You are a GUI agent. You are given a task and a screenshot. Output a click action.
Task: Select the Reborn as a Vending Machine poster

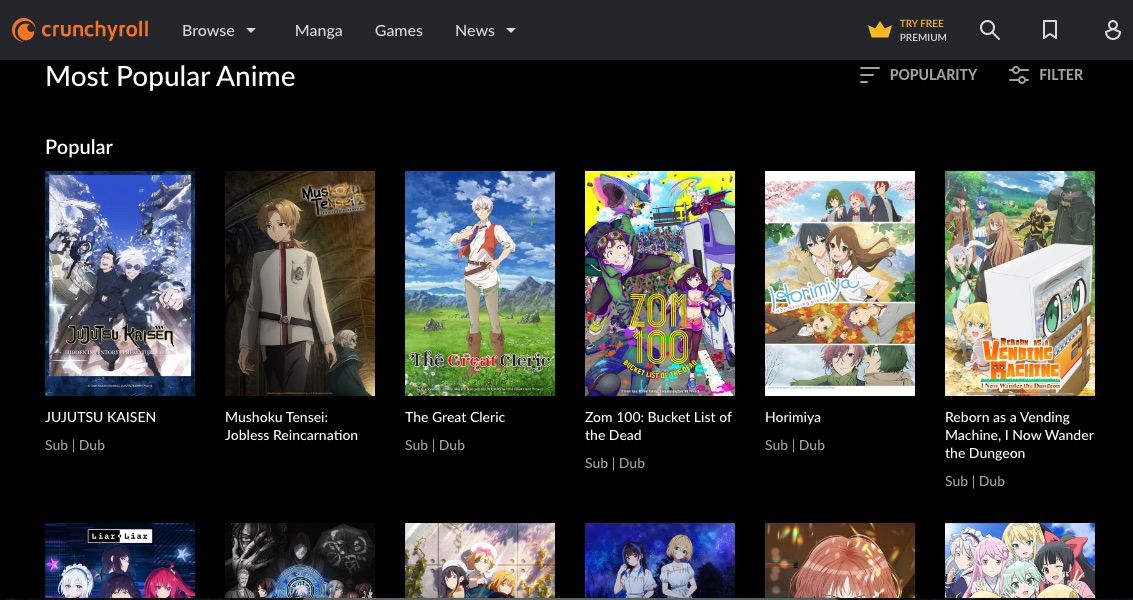click(x=1020, y=283)
